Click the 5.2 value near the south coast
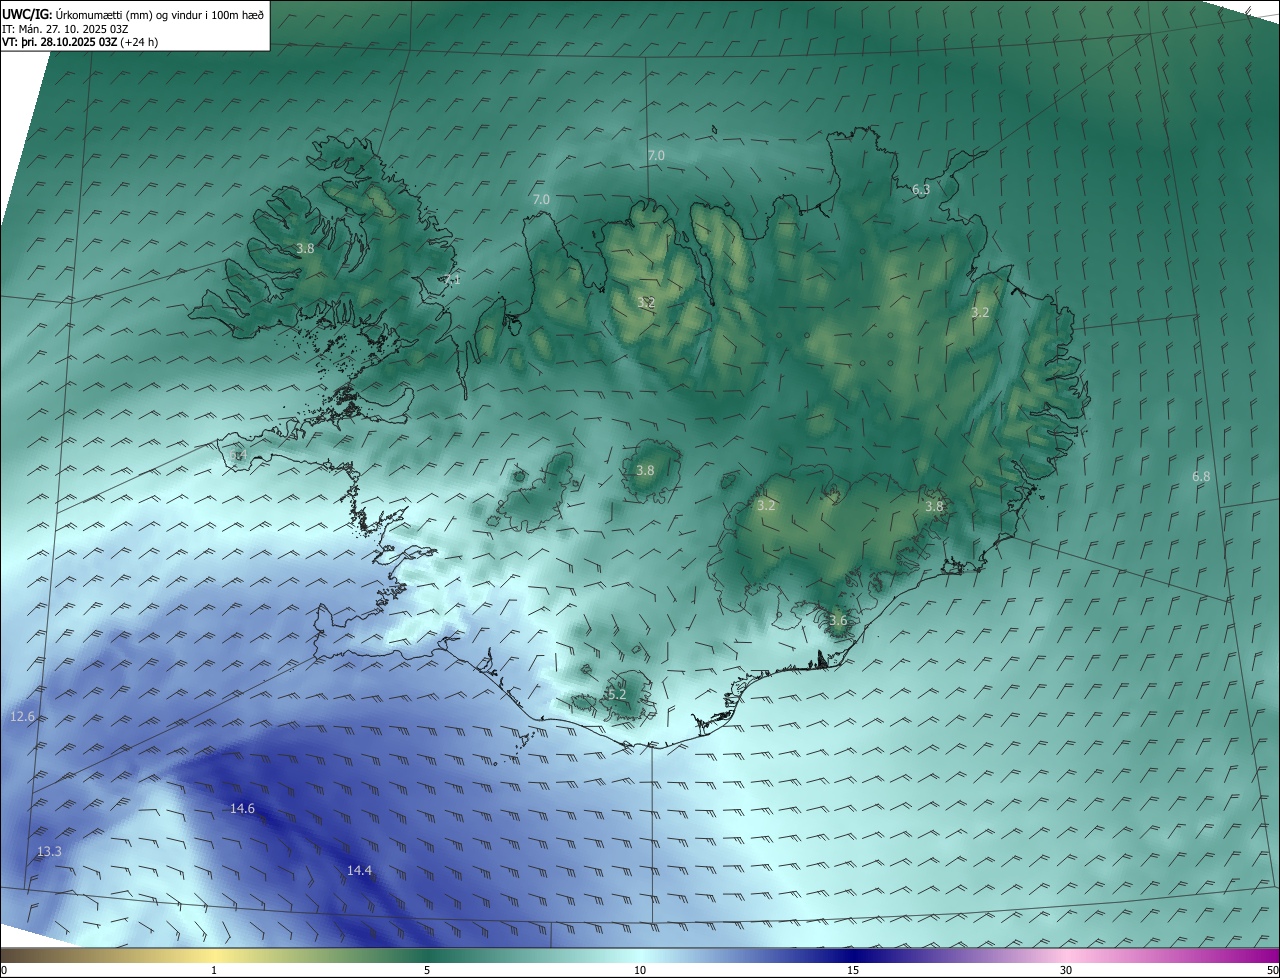Image resolution: width=1280 pixels, height=978 pixels. tap(617, 694)
